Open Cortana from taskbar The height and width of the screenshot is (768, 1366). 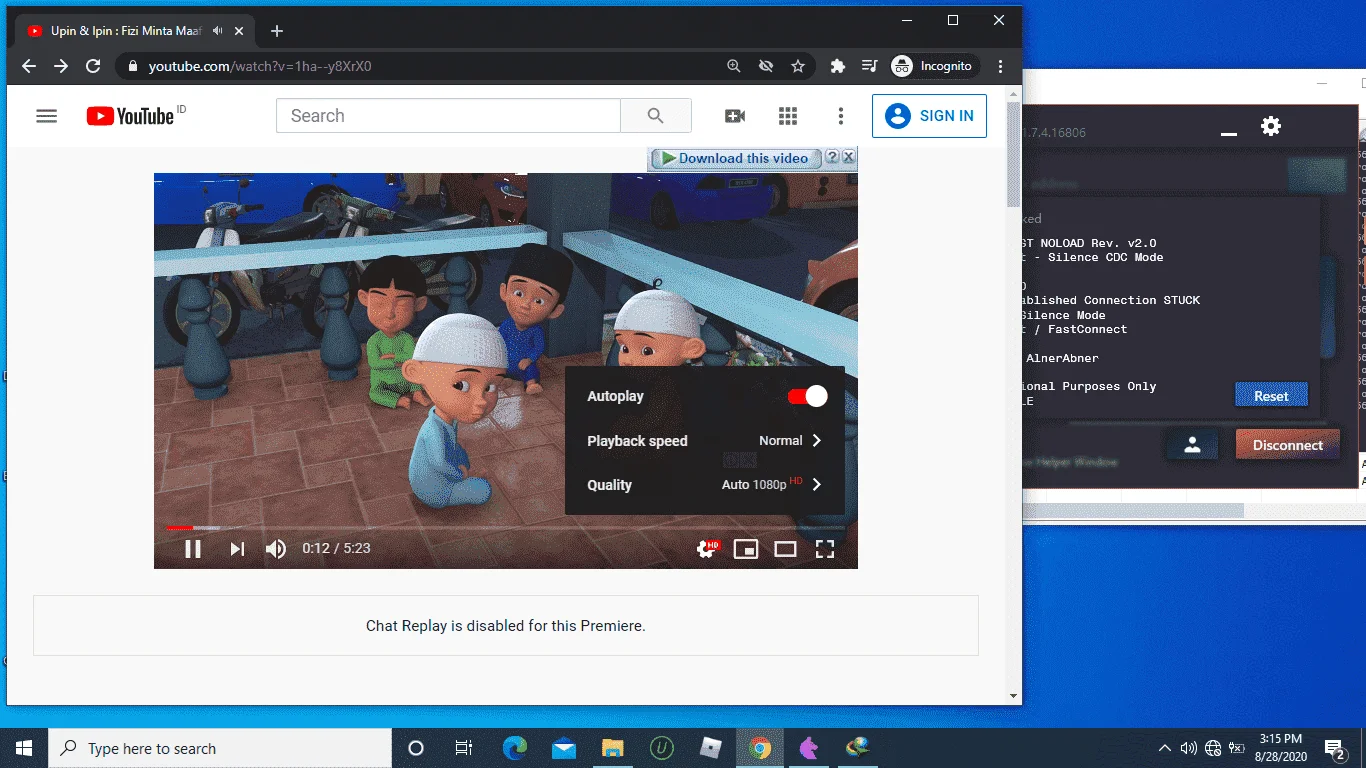(x=416, y=748)
